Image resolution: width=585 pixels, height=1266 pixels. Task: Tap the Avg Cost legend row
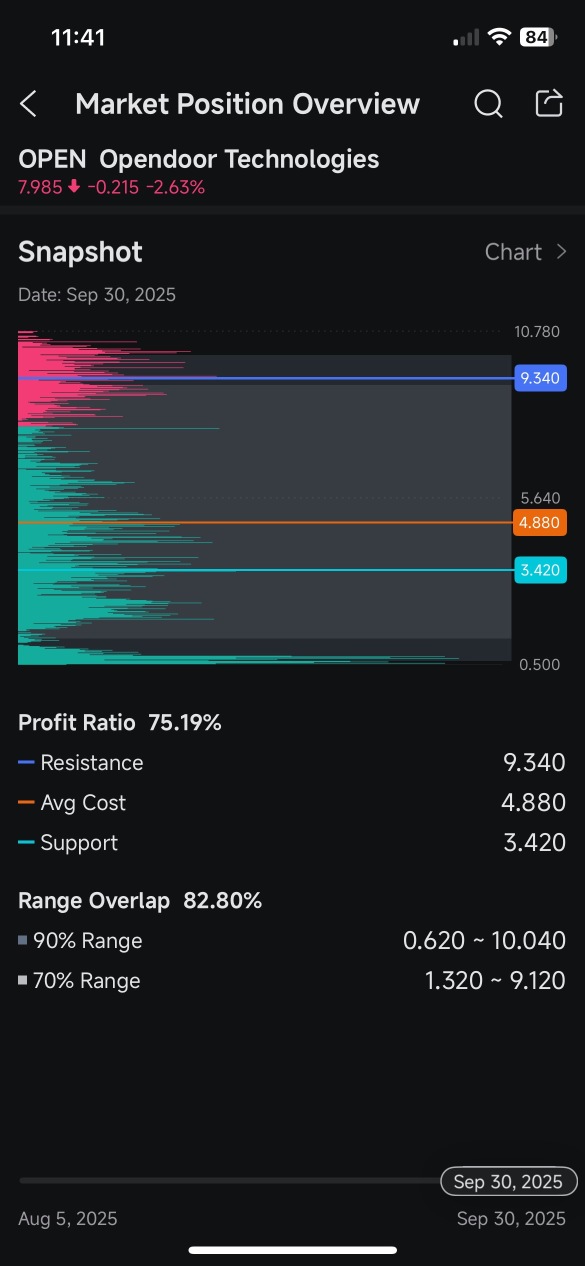click(x=292, y=803)
